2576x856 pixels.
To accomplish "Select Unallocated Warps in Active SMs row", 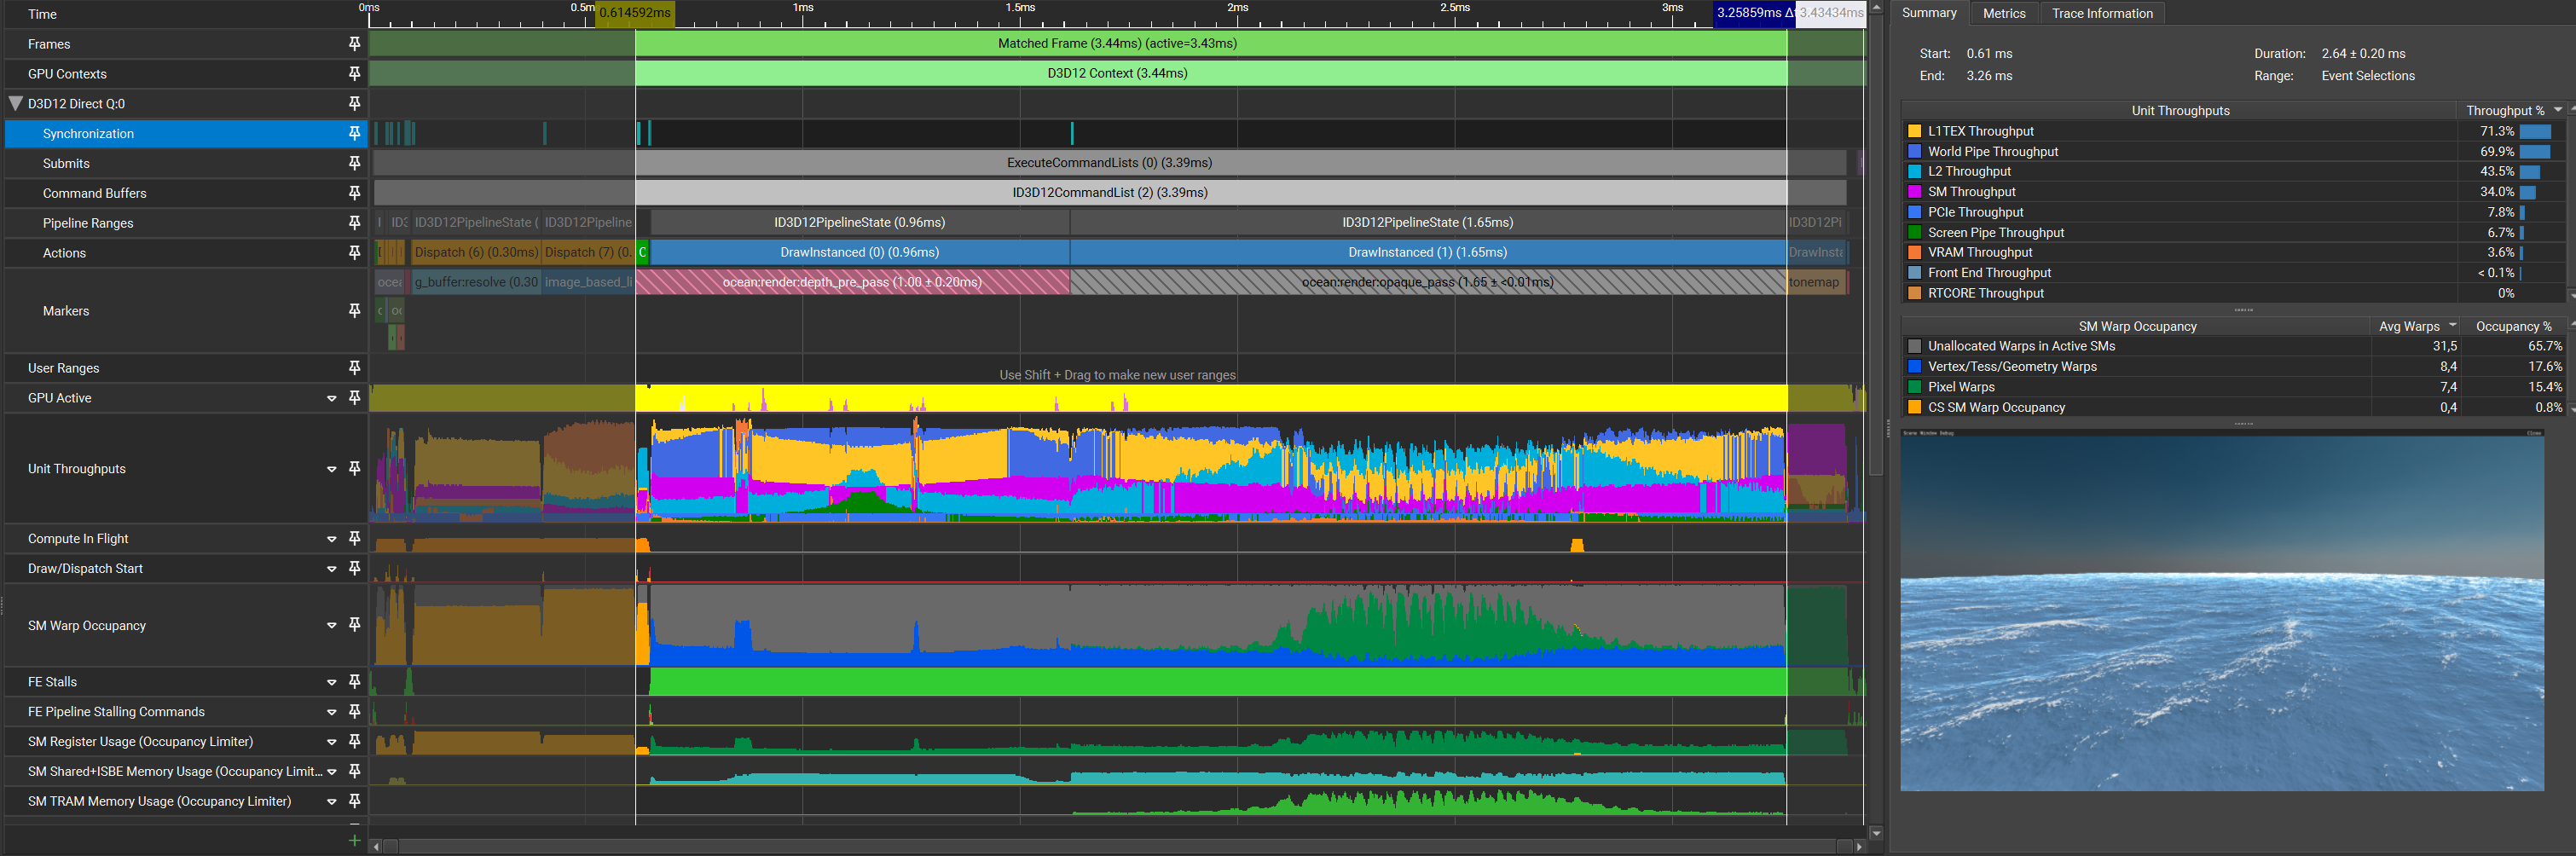I will (2234, 346).
